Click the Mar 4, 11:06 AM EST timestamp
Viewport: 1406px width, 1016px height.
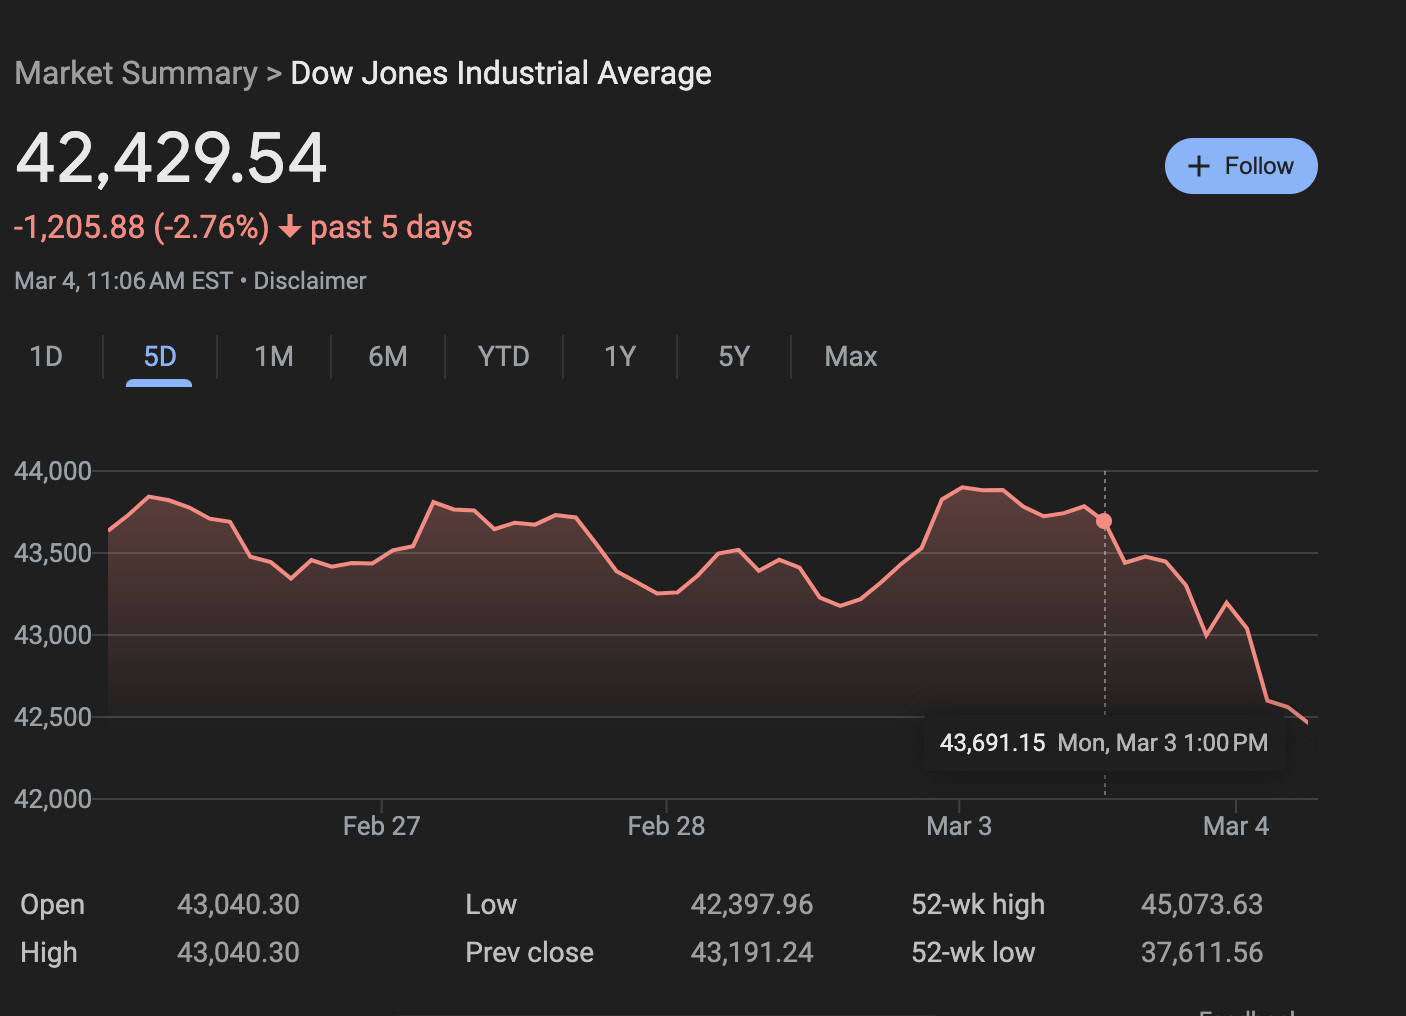[x=124, y=281]
